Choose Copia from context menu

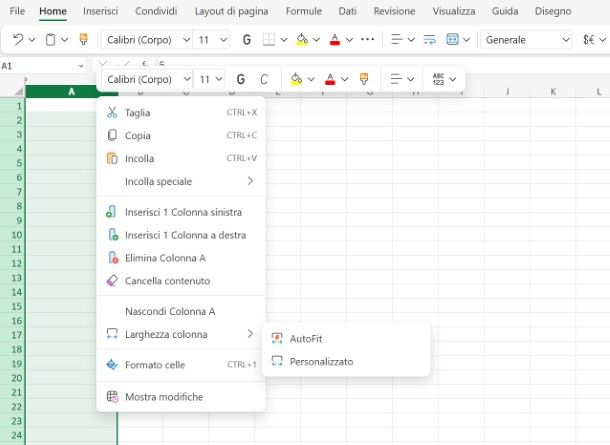pos(181,135)
